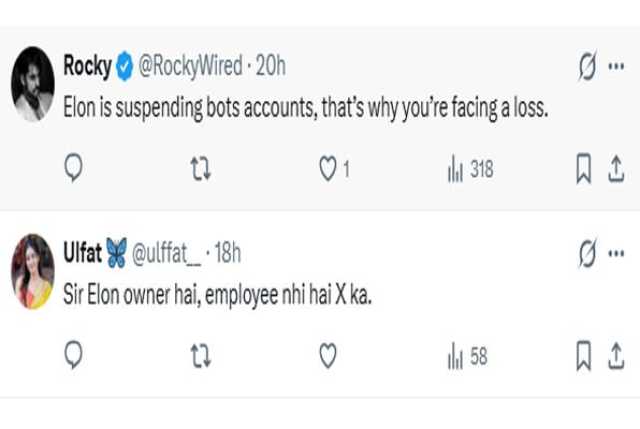Image resolution: width=640 pixels, height=429 pixels.
Task: Reply to Ulfat's tweet
Action: pos(73,355)
